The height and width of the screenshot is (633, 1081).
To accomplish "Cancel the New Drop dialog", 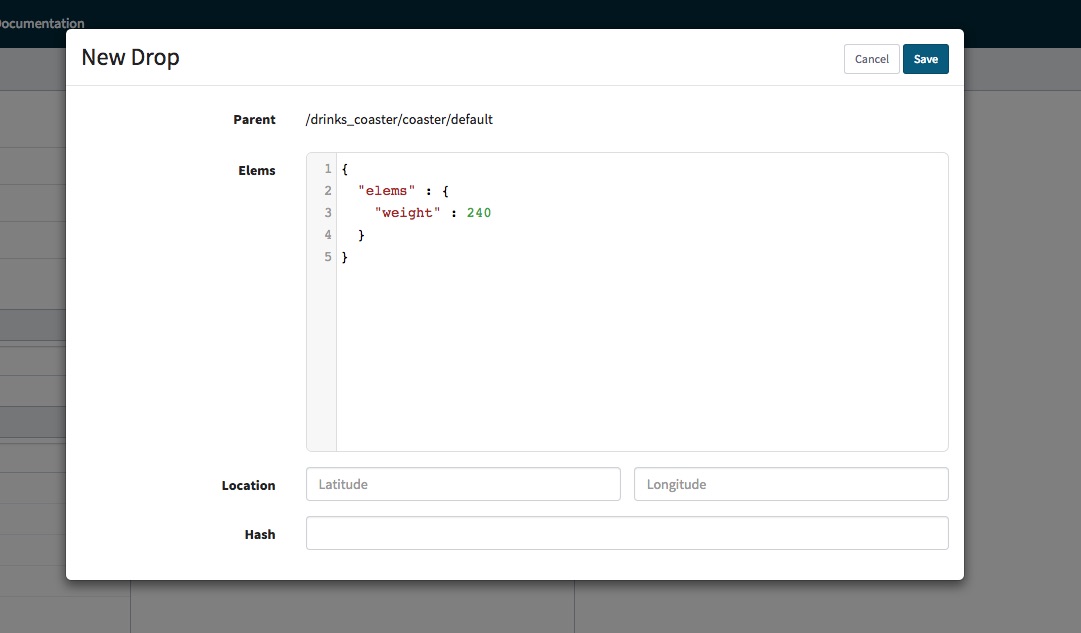I will click(x=871, y=59).
